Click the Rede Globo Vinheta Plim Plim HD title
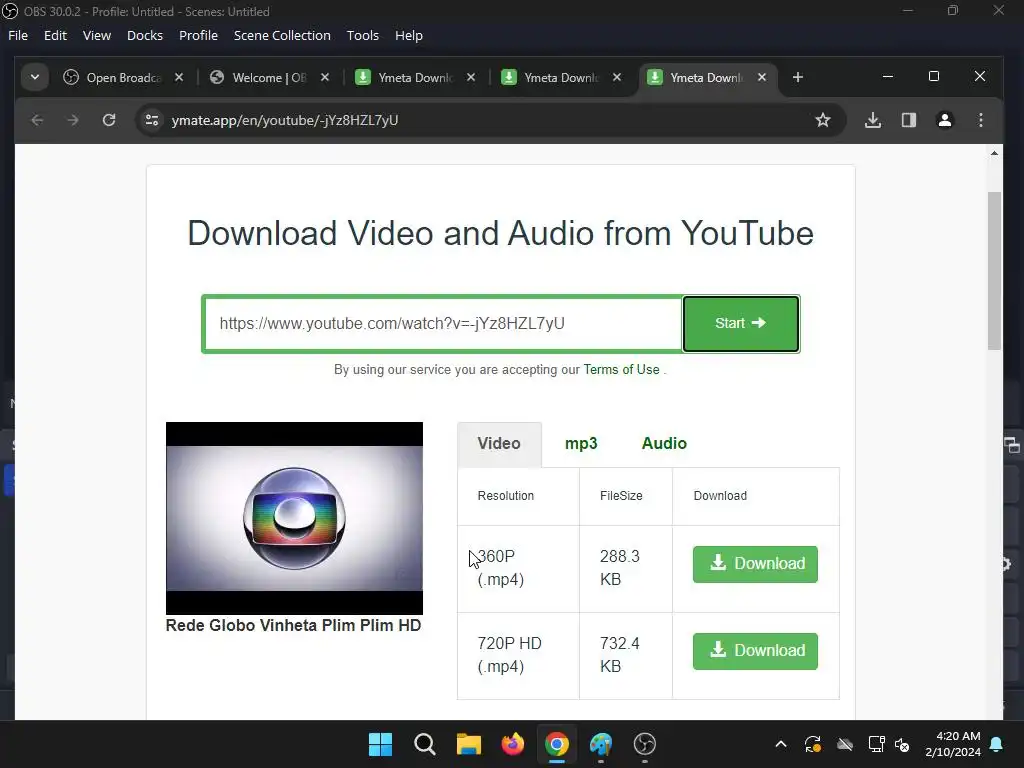Image resolution: width=1024 pixels, height=768 pixels. 293,626
